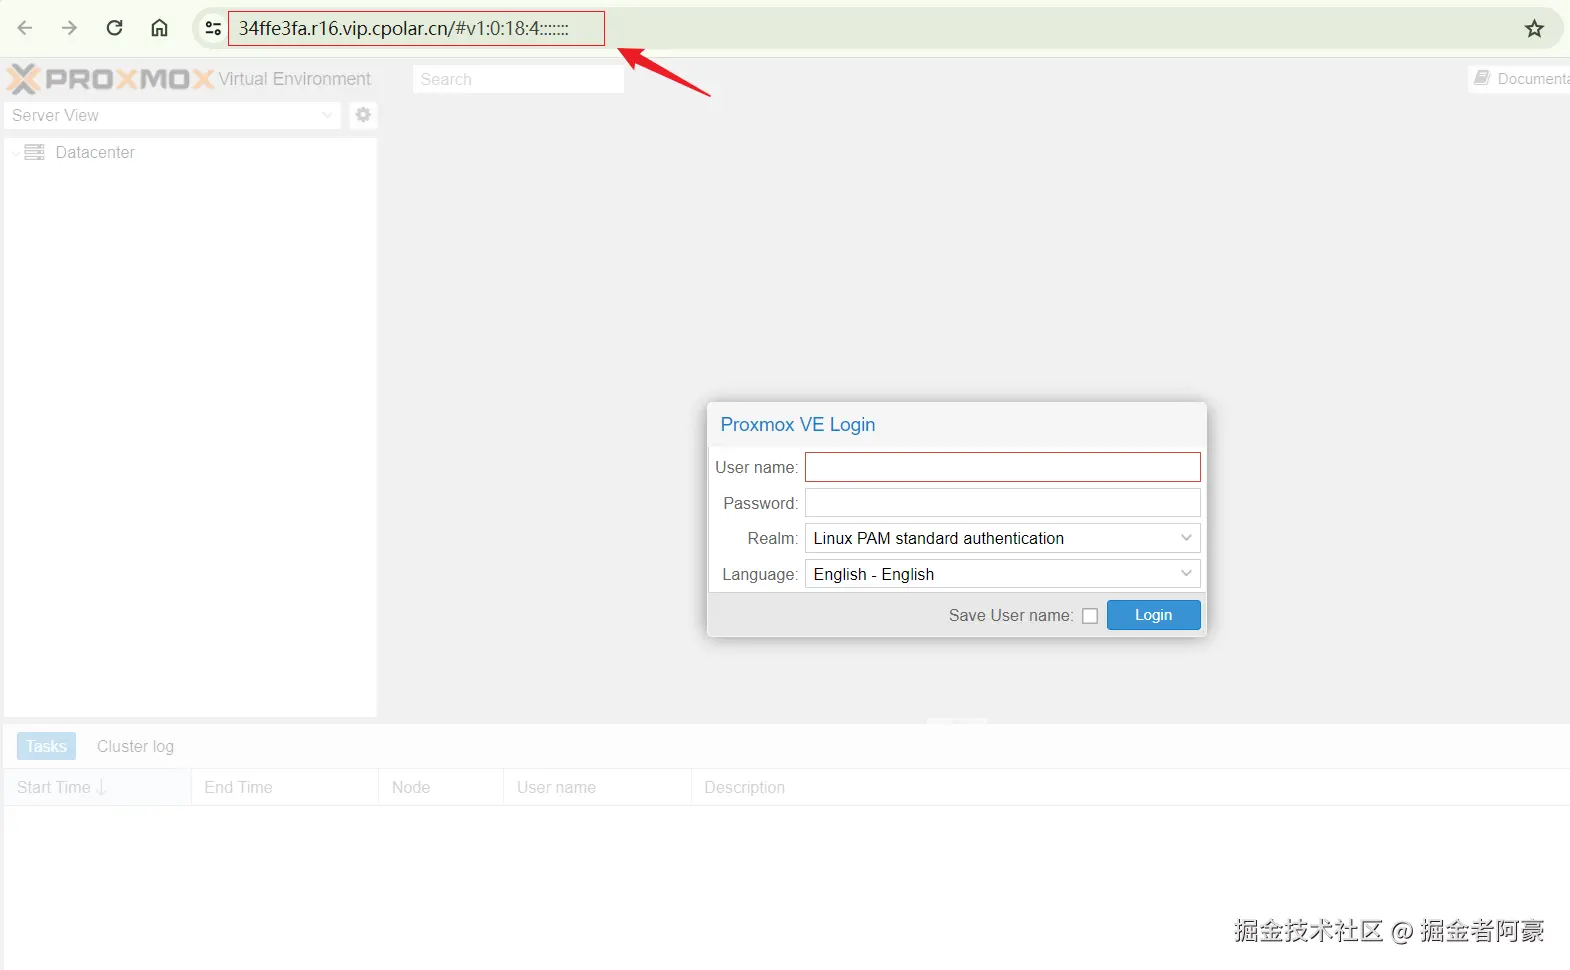Focus the Password input field
The image size is (1570, 970).
pyautogui.click(x=1002, y=503)
